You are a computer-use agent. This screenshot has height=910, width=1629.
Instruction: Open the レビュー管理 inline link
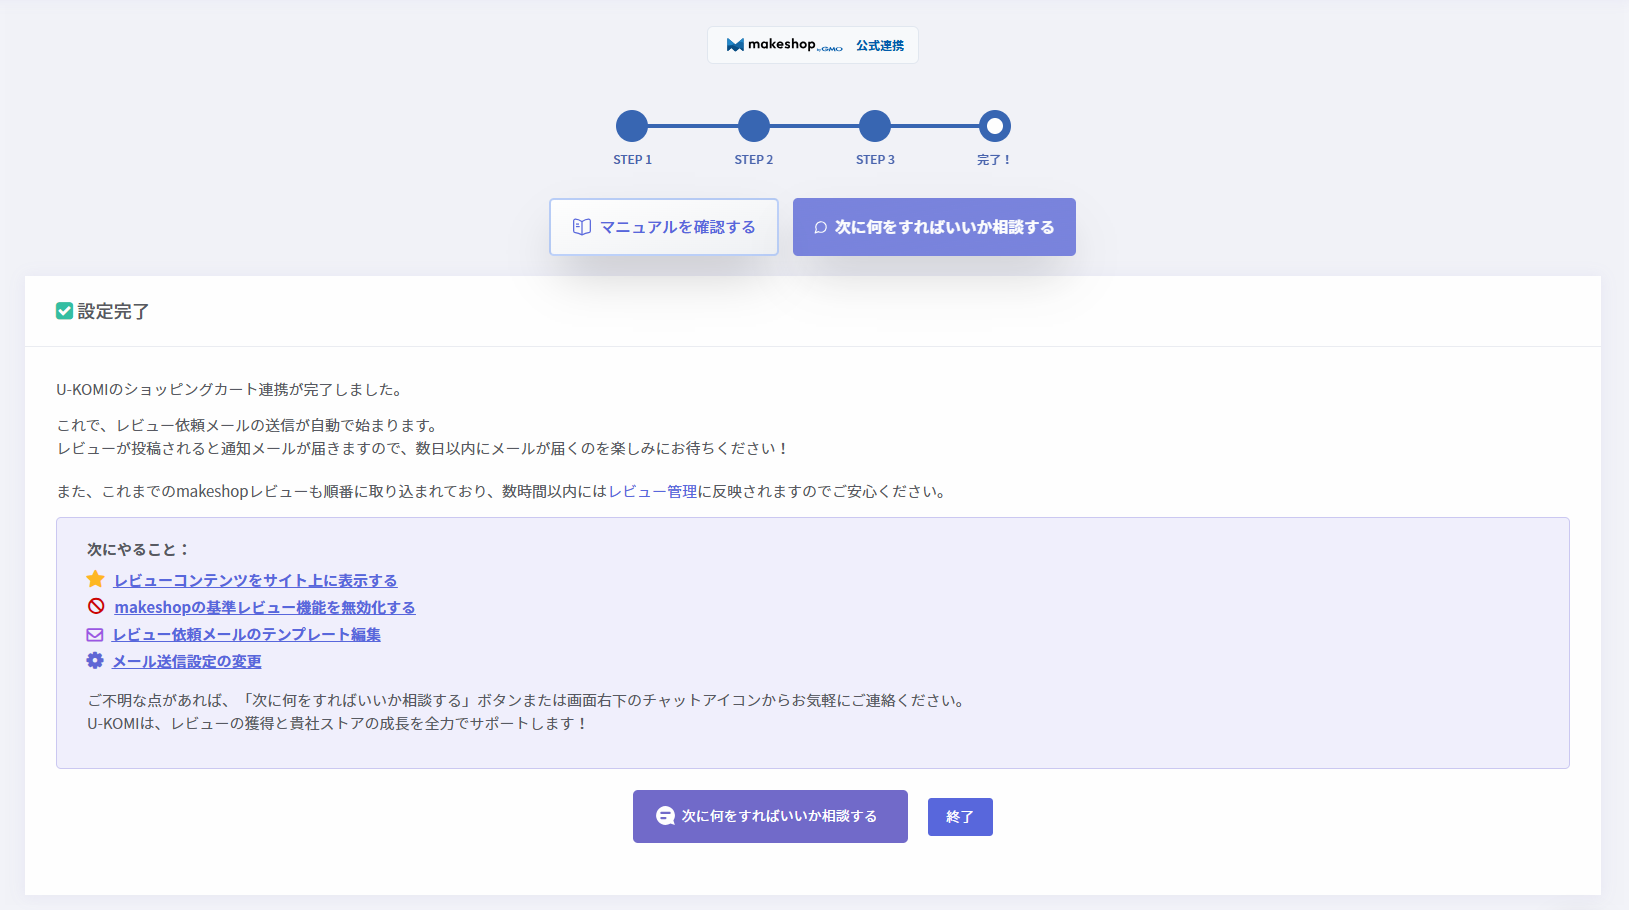pos(652,491)
